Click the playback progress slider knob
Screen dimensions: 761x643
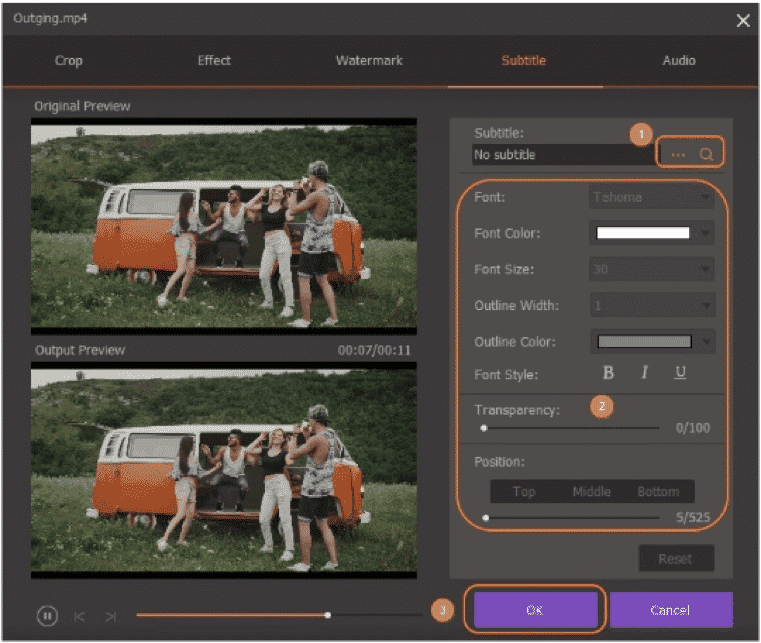(x=328, y=615)
